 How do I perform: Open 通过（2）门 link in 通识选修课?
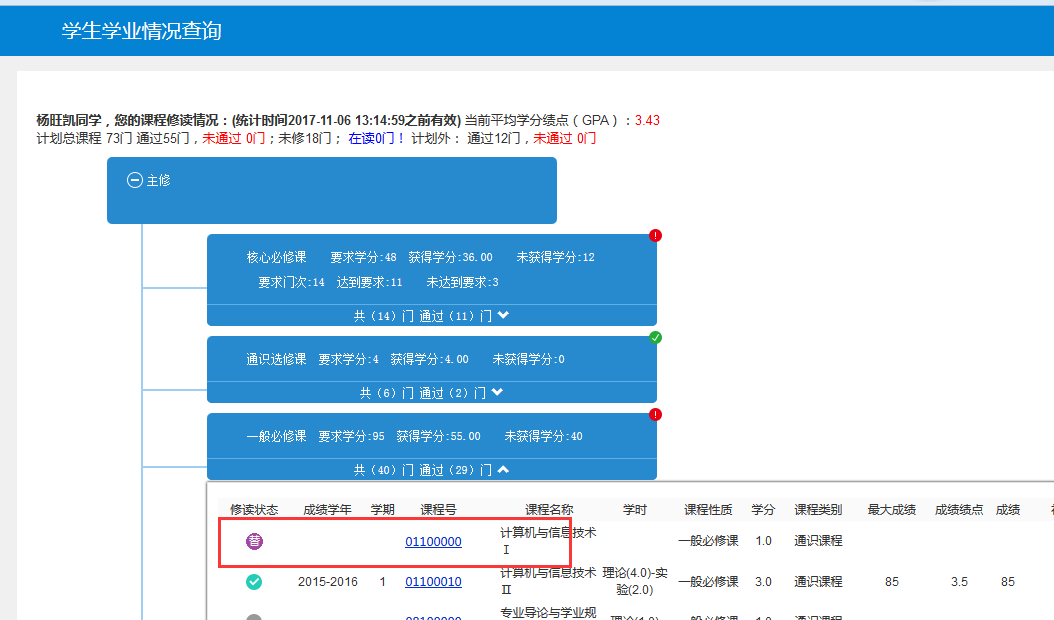[x=452, y=393]
